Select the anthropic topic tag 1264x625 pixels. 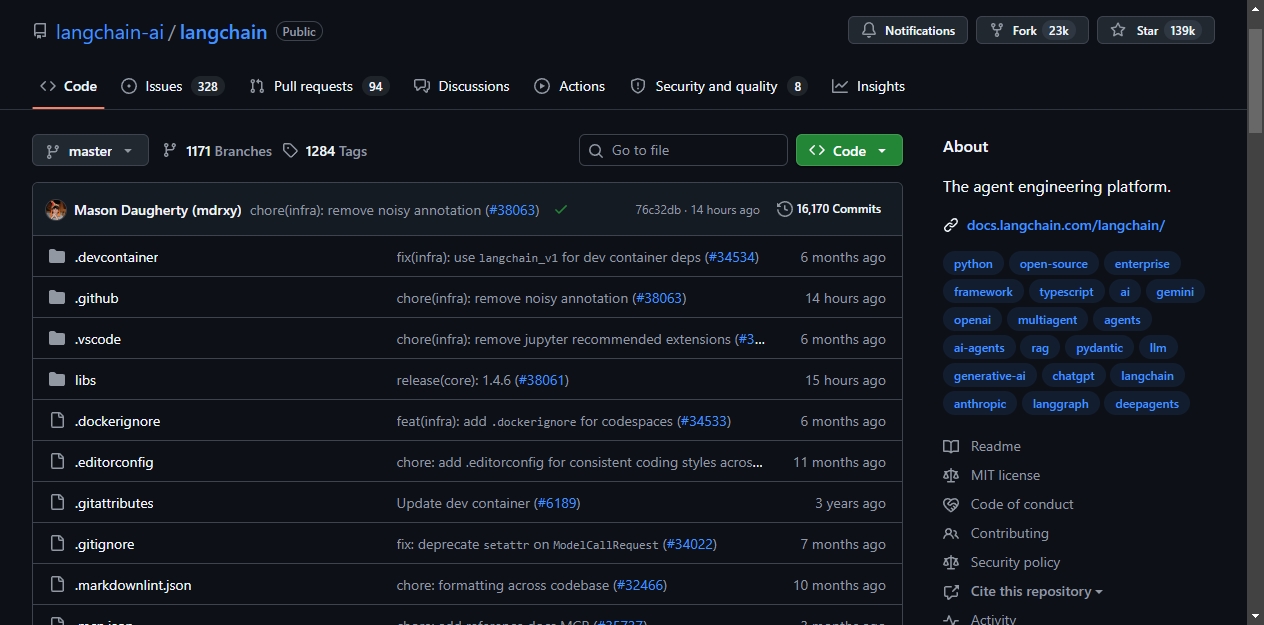click(x=980, y=404)
